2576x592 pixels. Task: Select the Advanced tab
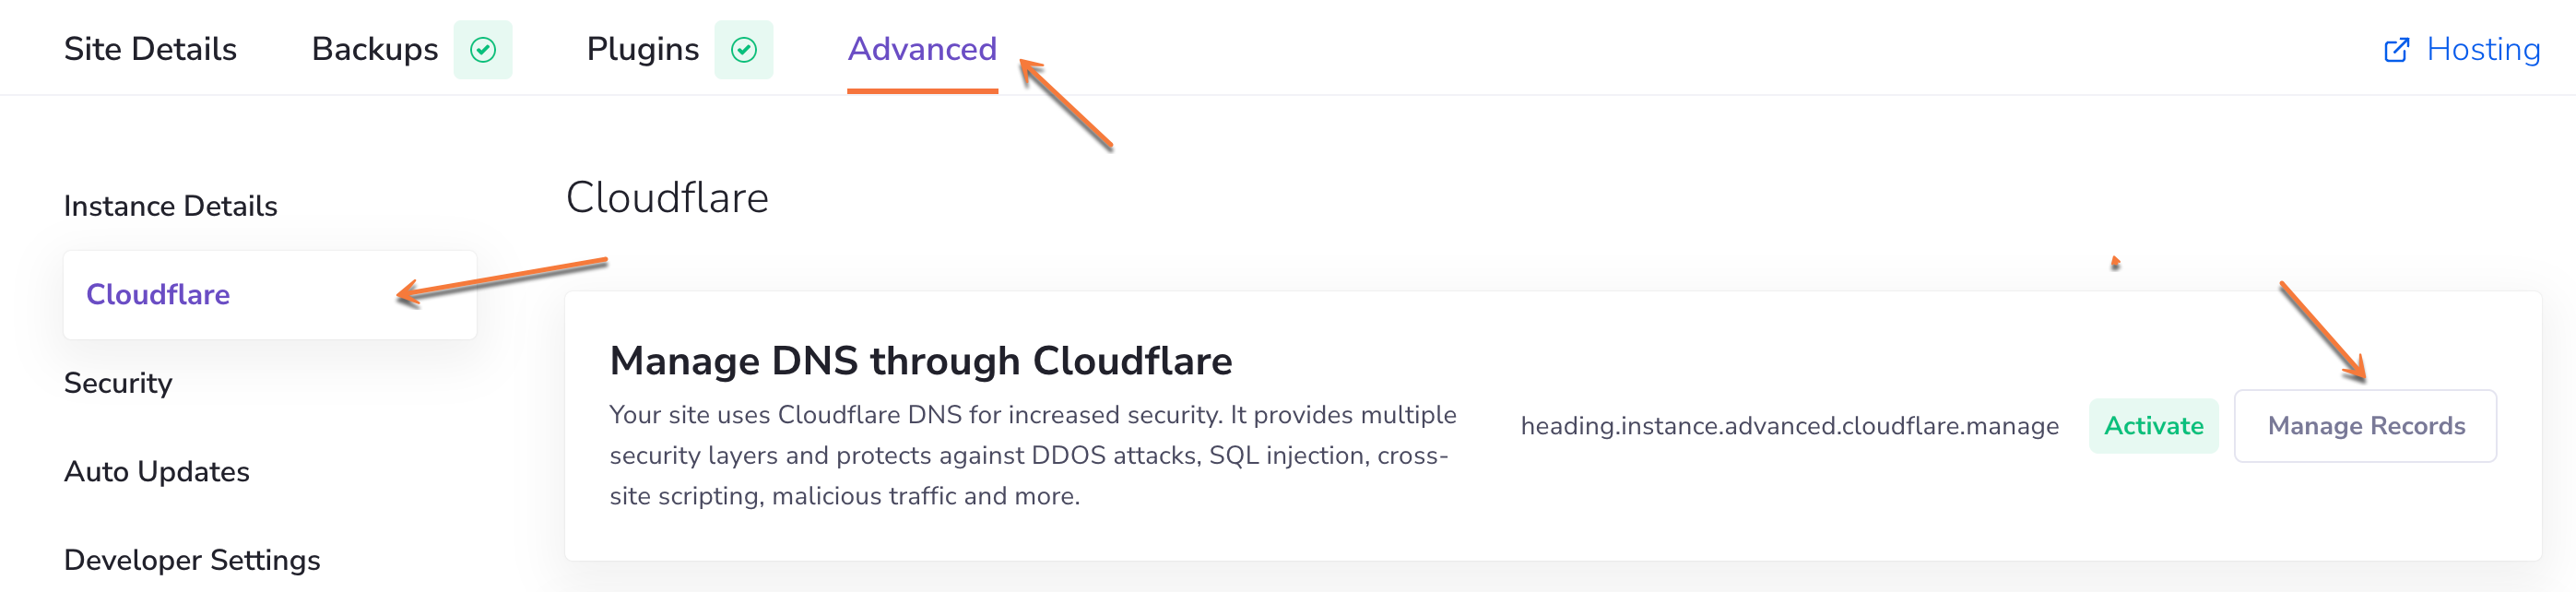pyautogui.click(x=922, y=50)
